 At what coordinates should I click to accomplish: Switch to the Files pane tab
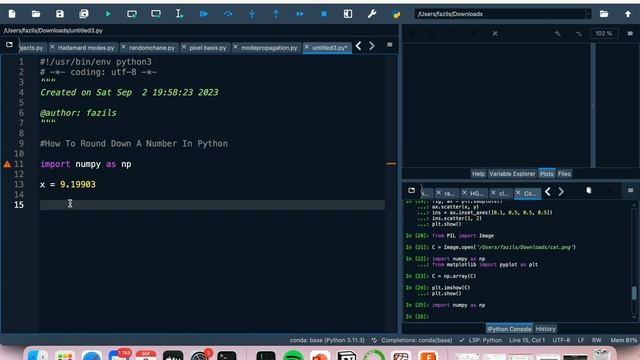coord(564,174)
